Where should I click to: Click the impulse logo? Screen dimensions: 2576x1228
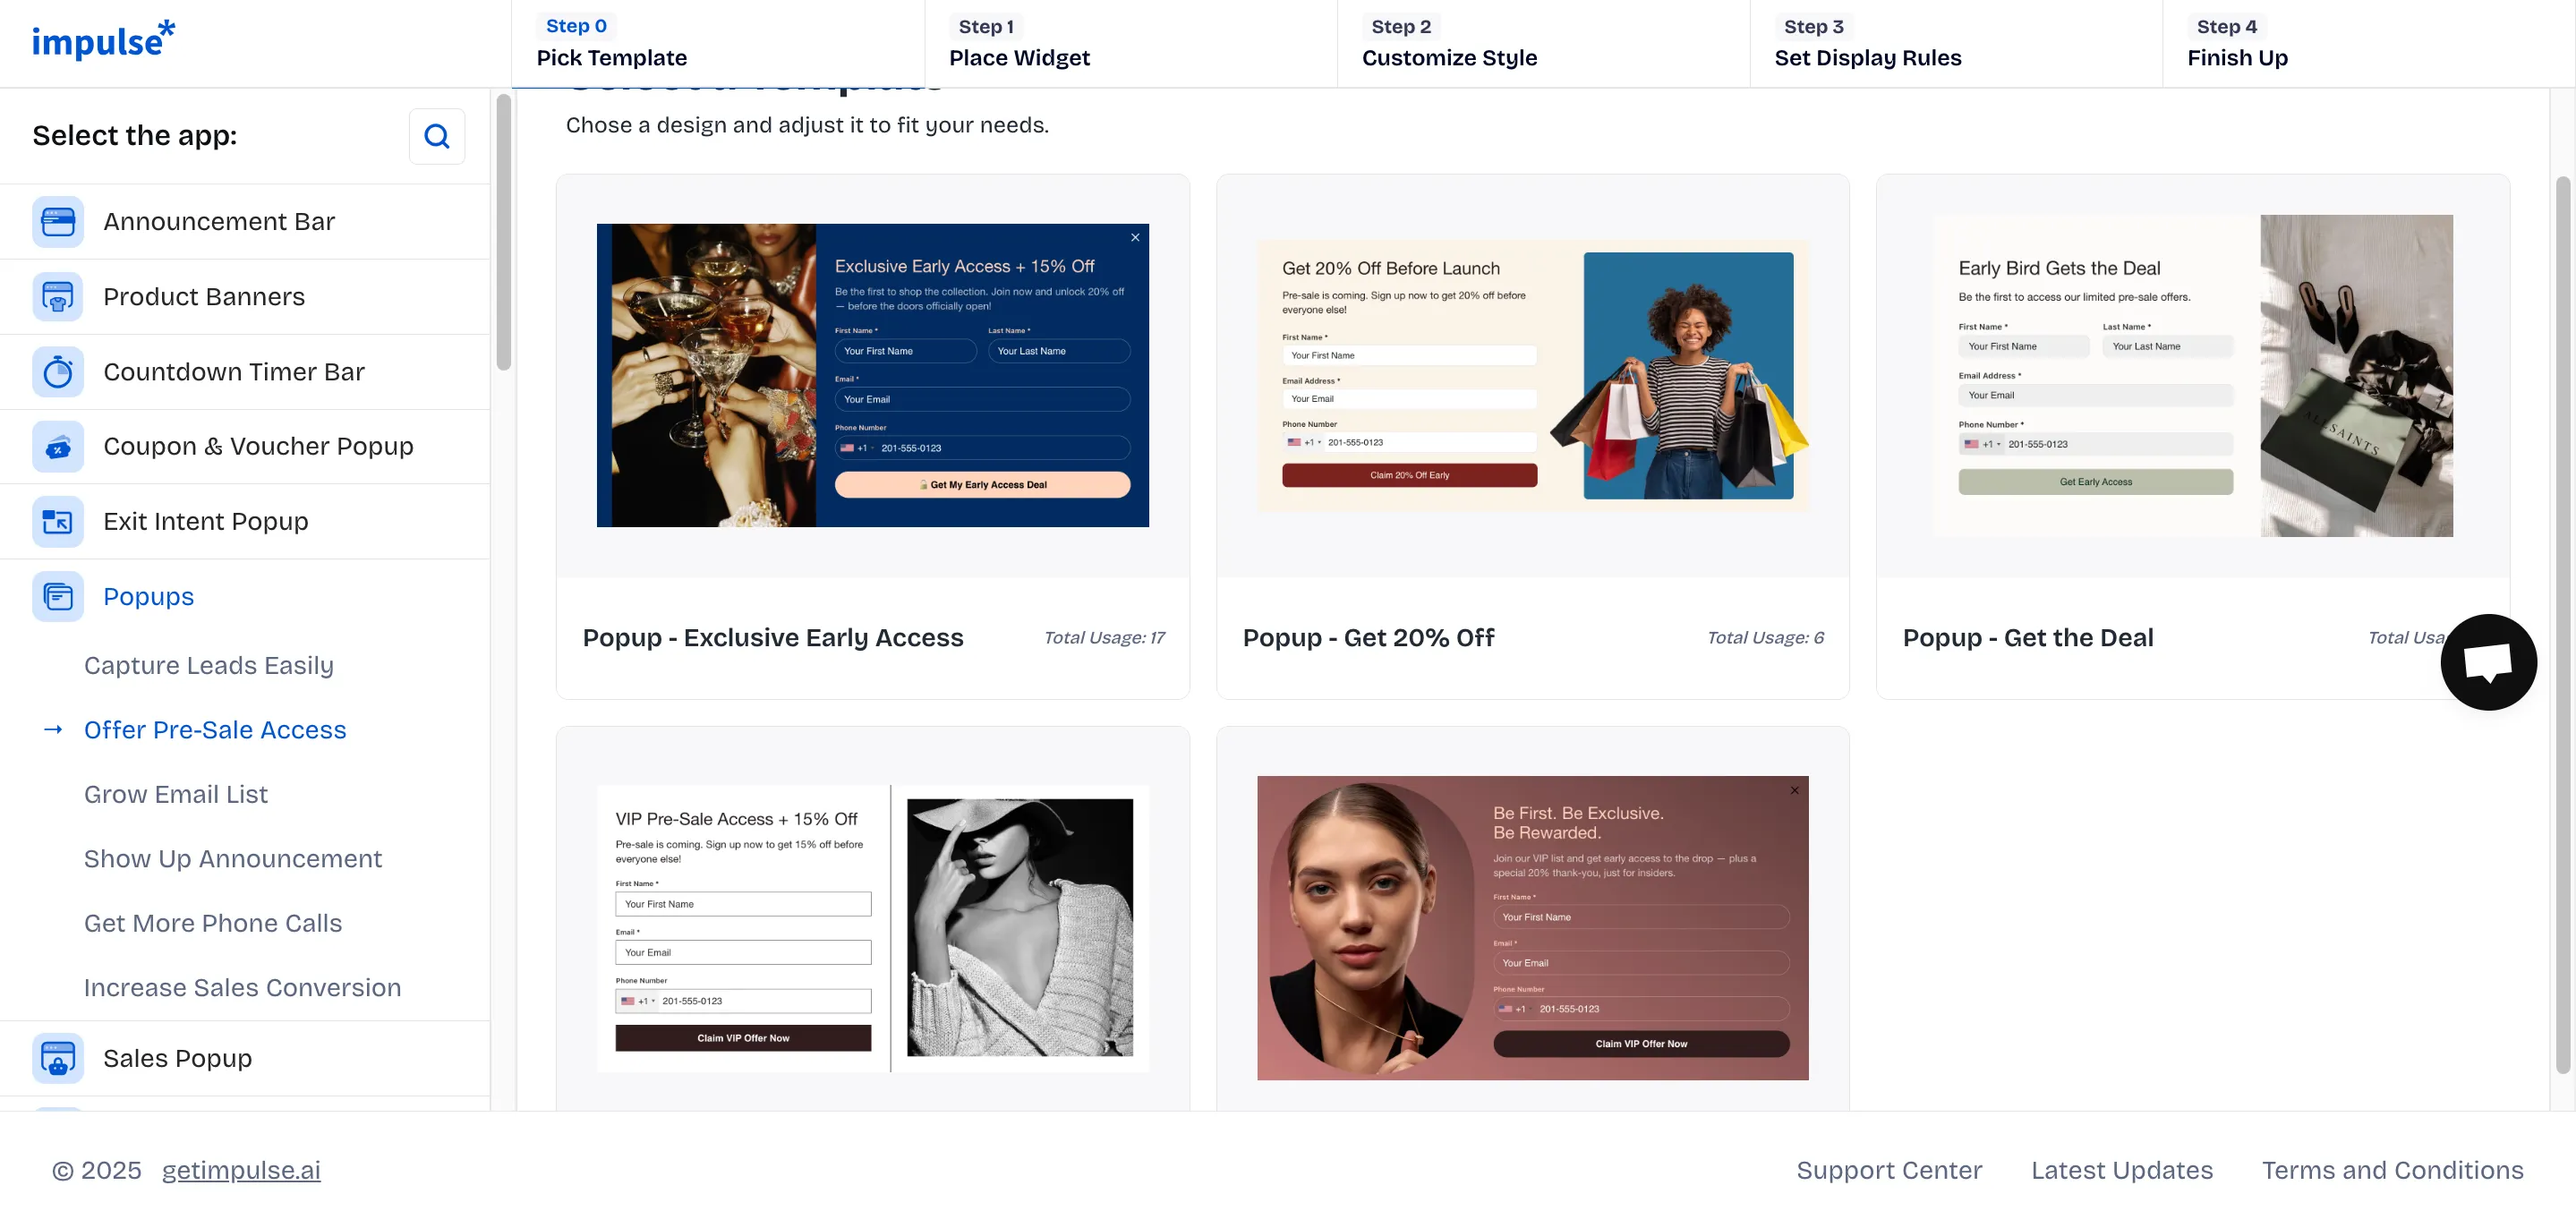click(103, 40)
